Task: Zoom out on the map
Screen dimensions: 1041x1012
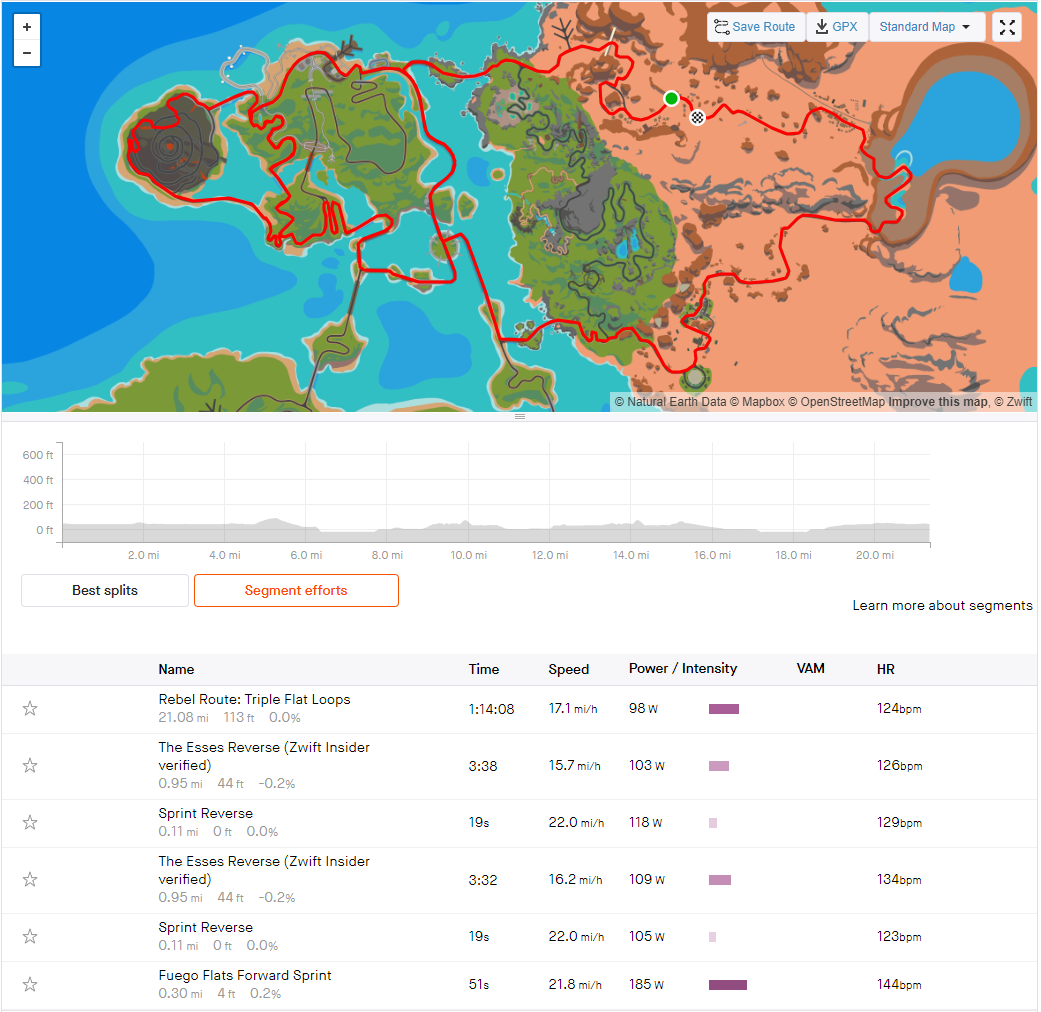Action: (27, 53)
